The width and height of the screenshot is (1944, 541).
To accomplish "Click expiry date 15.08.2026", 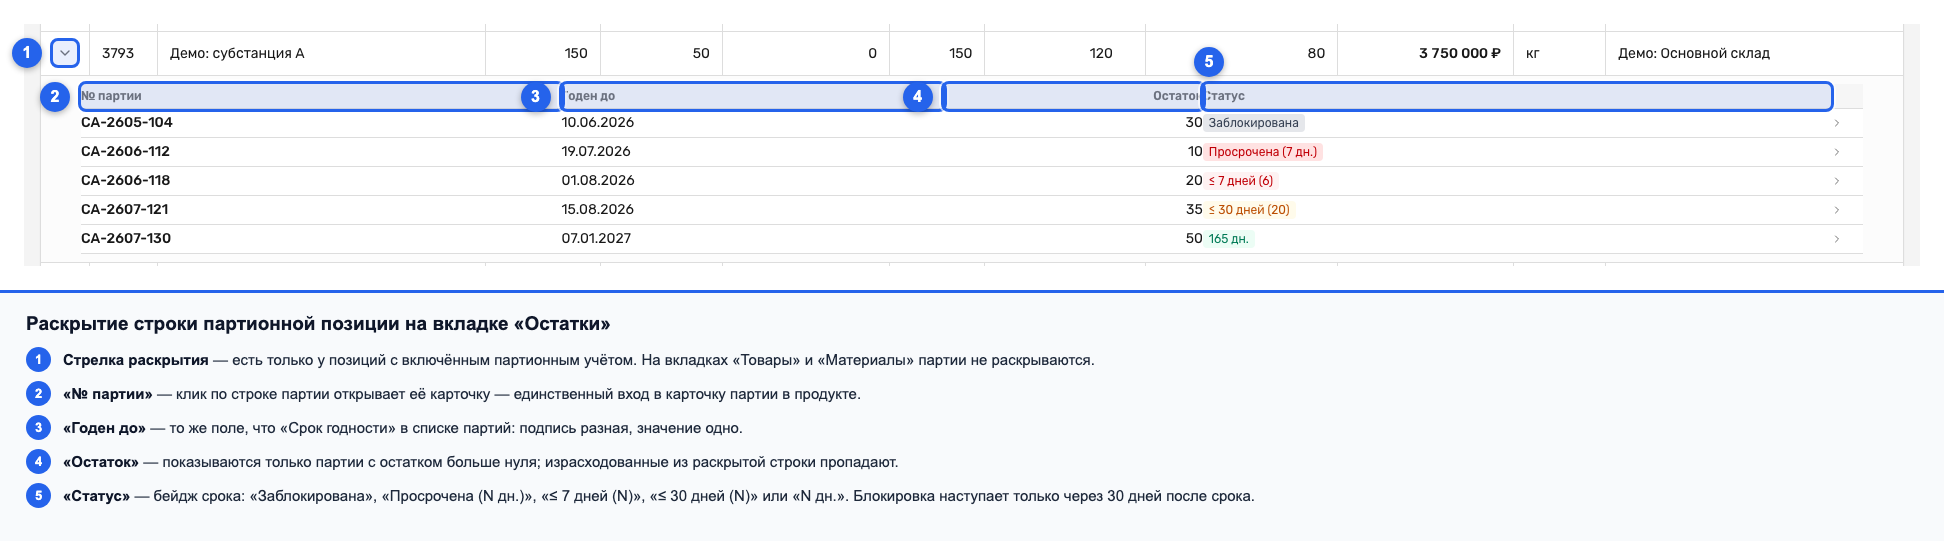I will 598,210.
